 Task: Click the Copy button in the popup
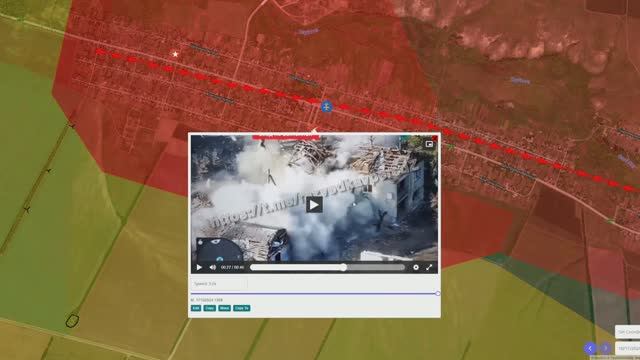click(x=210, y=308)
